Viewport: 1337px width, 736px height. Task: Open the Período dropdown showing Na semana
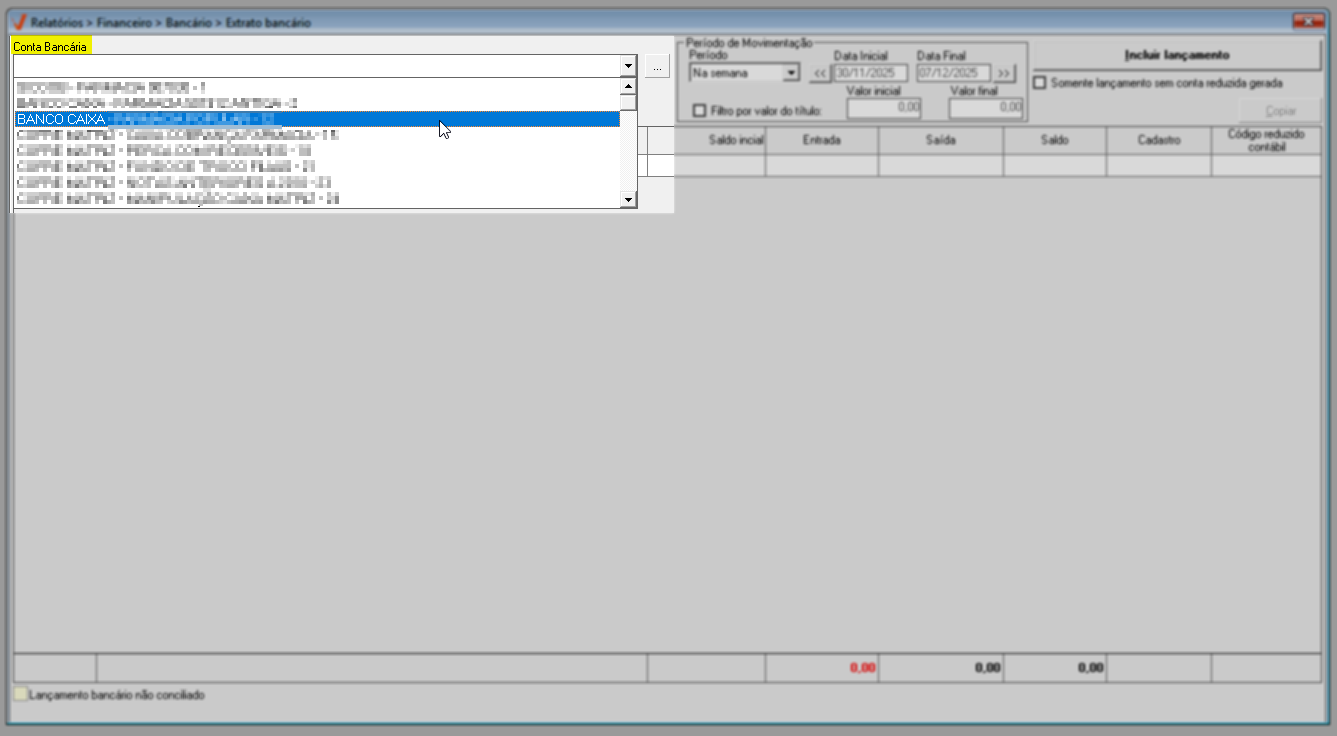(x=744, y=73)
